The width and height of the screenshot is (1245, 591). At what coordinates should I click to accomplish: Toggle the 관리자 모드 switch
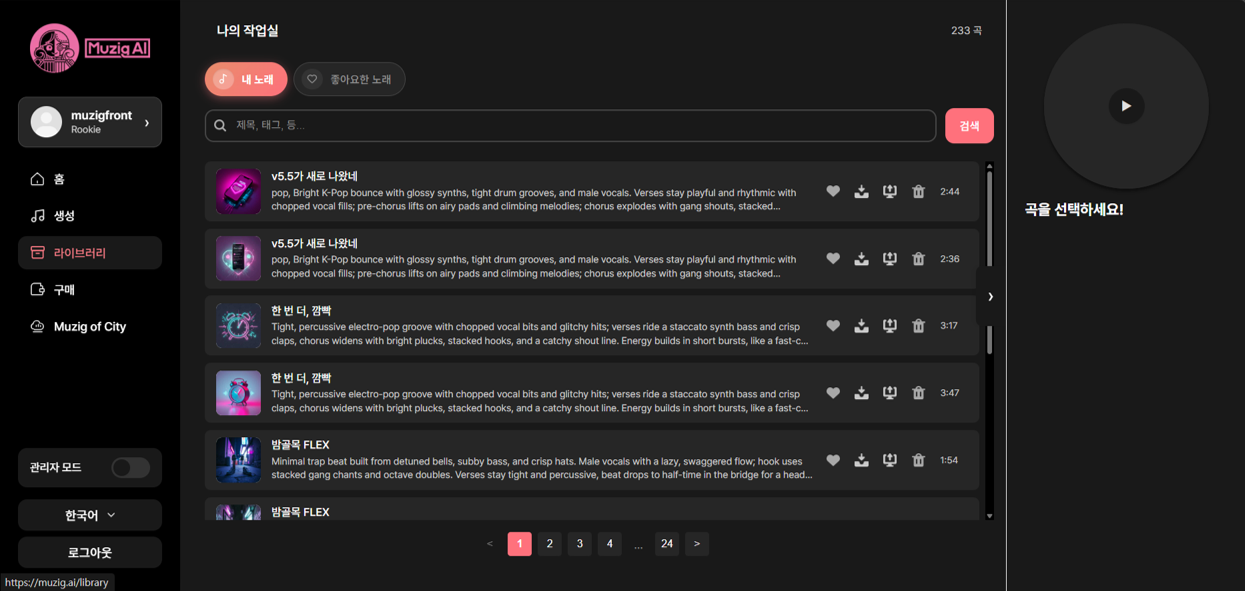130,467
